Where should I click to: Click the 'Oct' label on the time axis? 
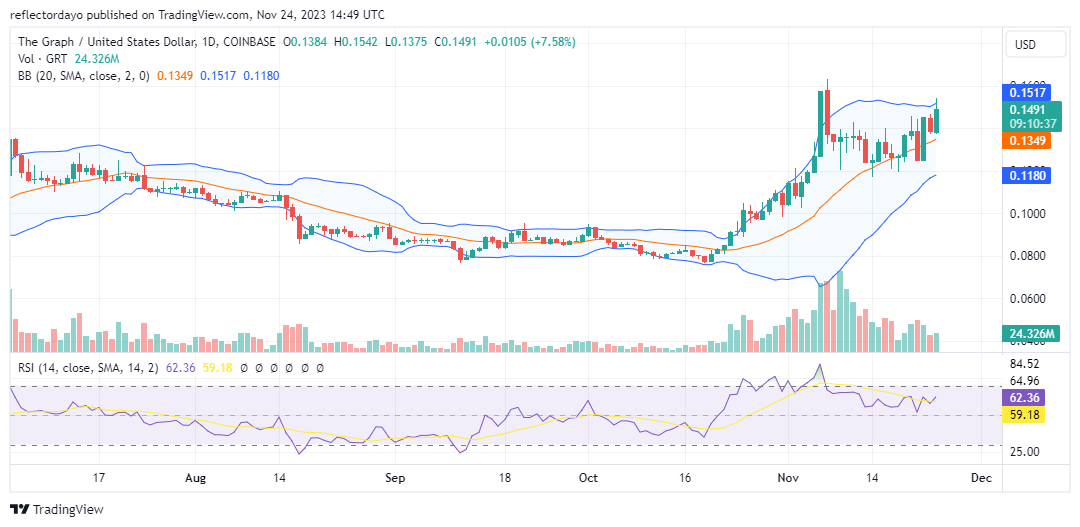pyautogui.click(x=588, y=477)
